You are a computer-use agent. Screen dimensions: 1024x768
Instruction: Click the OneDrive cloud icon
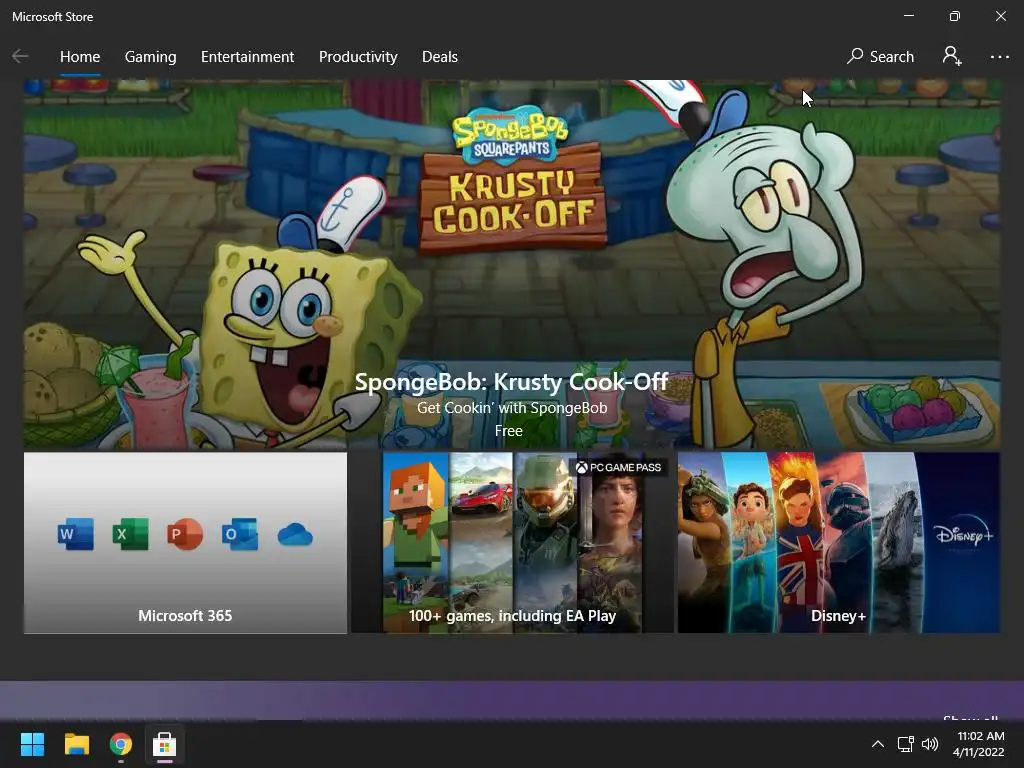[x=295, y=535]
